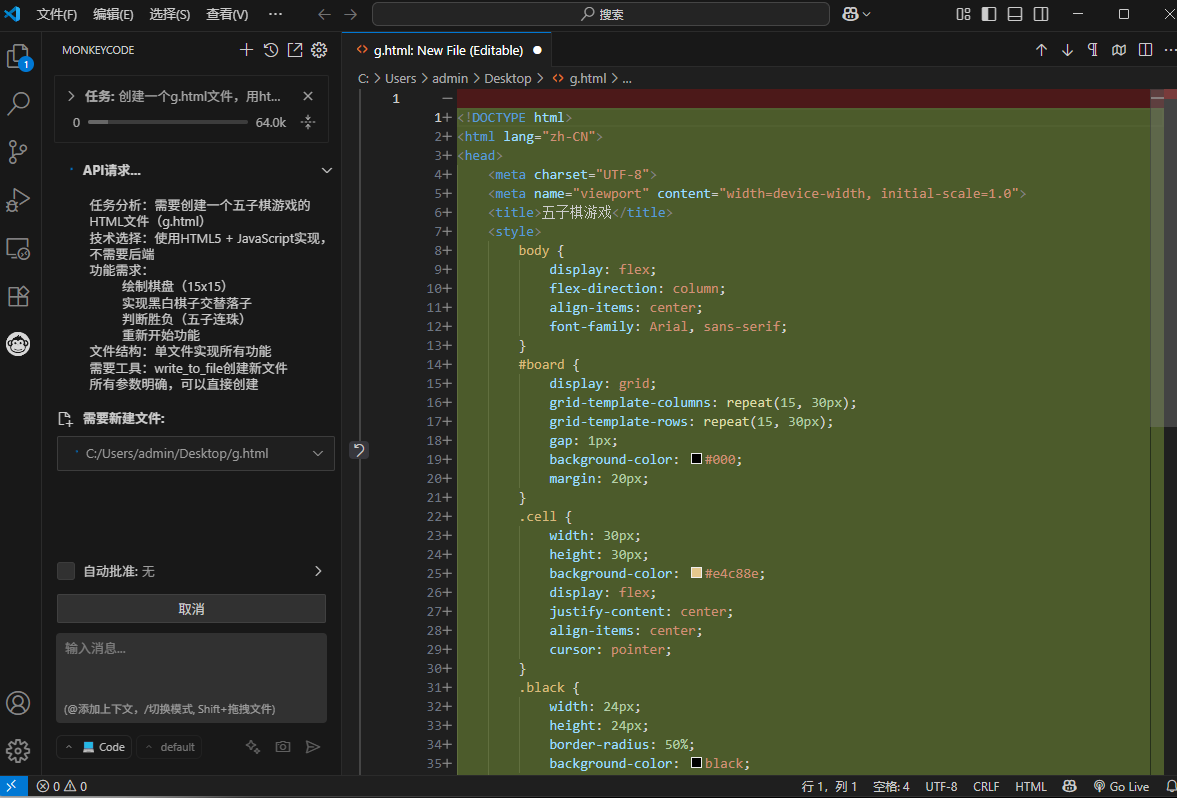
Task: Open the Remote Explorer view
Action: coord(18,248)
